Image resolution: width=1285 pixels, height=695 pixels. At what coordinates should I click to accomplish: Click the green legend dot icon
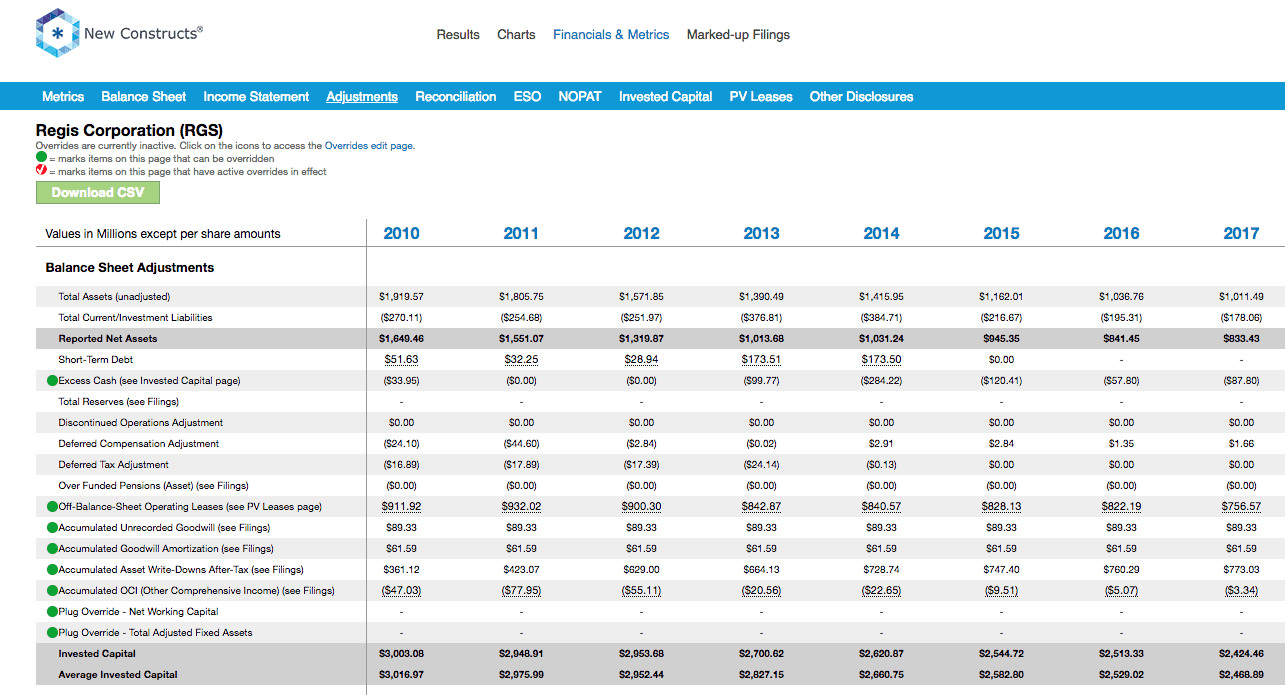(x=41, y=158)
